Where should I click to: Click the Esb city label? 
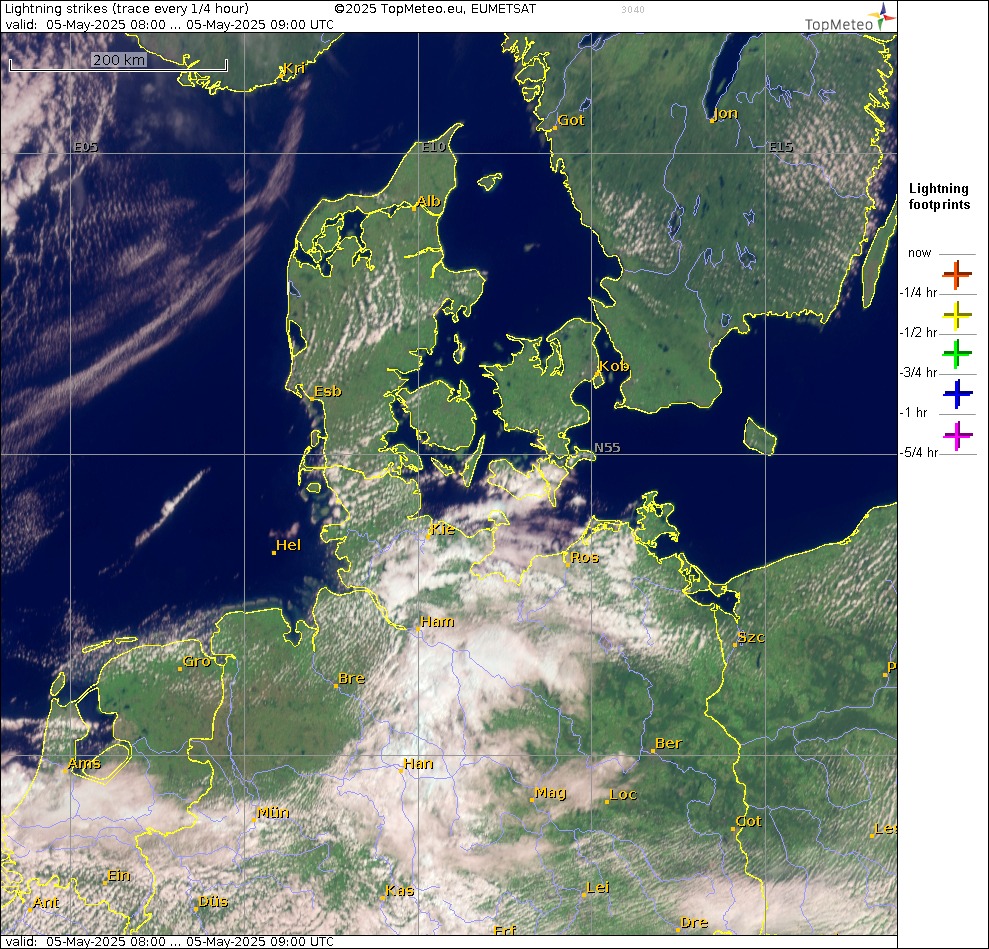[328, 392]
